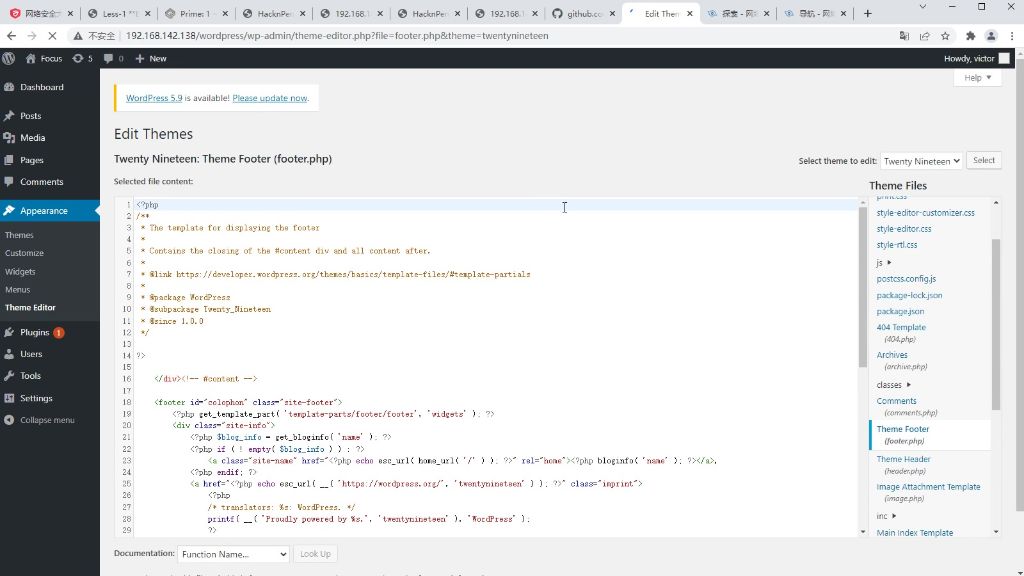Go back with the browser back arrow
This screenshot has width=1024, height=576.
coord(11,36)
